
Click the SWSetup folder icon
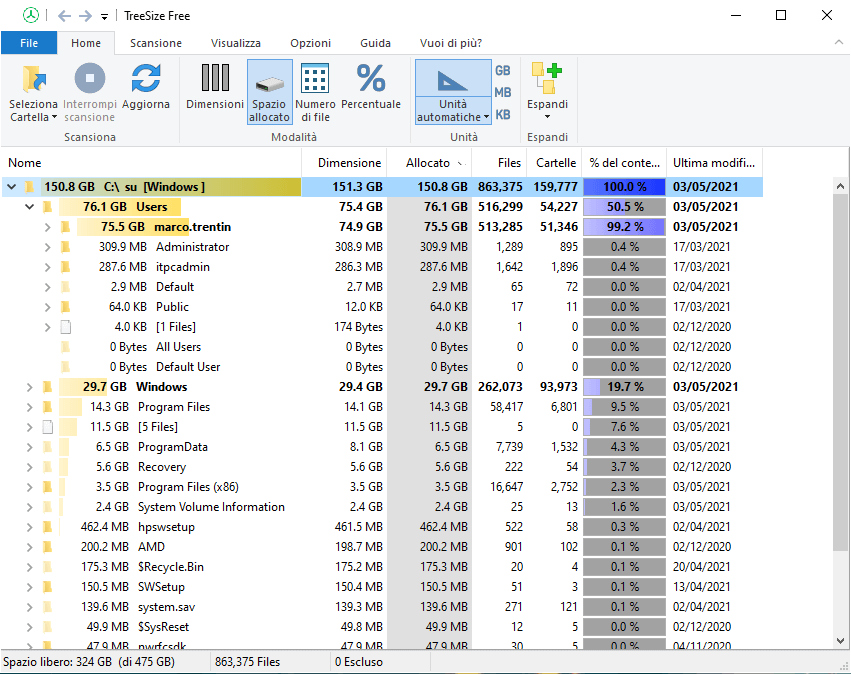[x=48, y=587]
